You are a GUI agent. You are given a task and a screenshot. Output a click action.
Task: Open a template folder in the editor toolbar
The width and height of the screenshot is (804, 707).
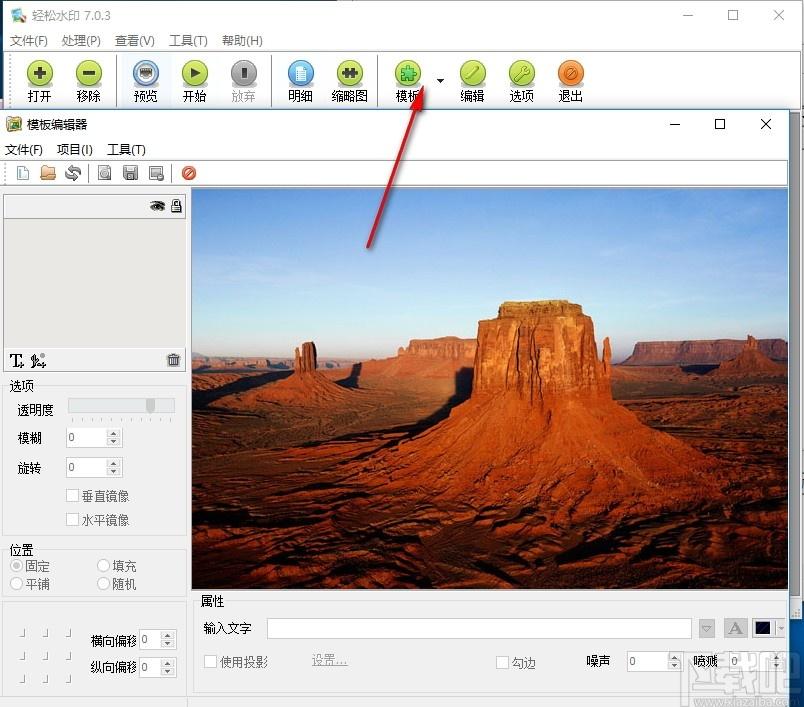48,173
